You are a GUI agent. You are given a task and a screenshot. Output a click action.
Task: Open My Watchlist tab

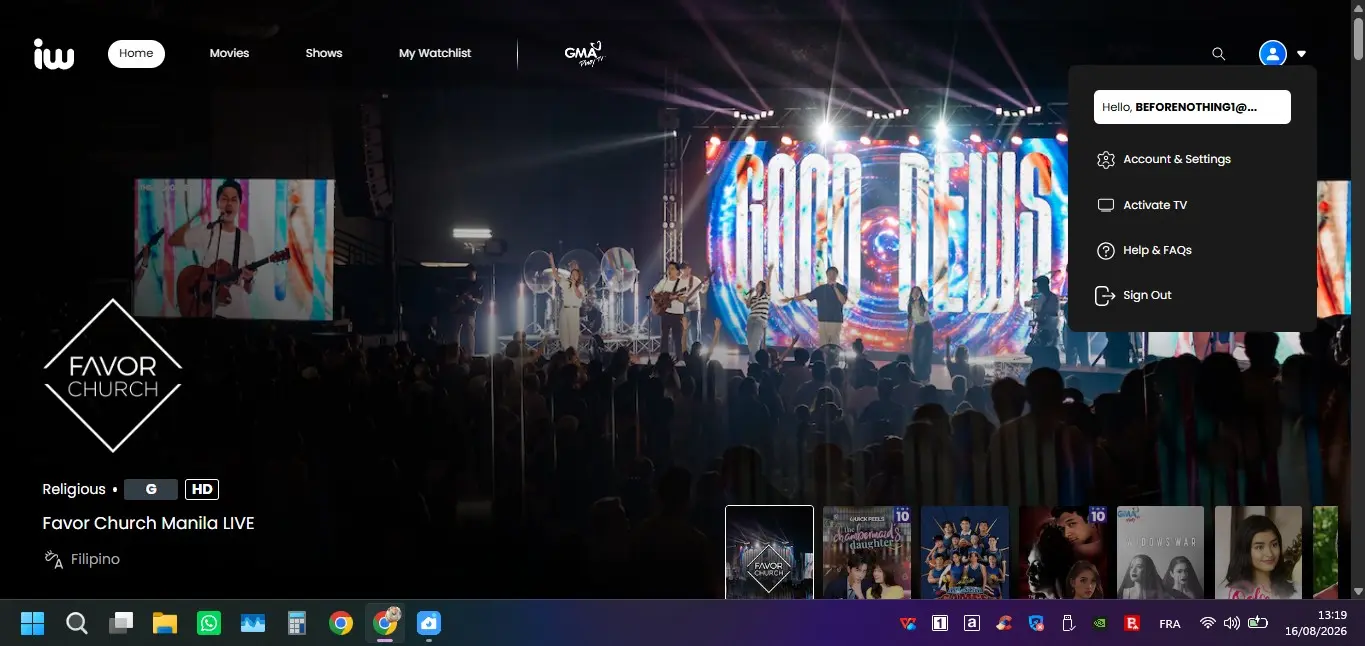435,53
